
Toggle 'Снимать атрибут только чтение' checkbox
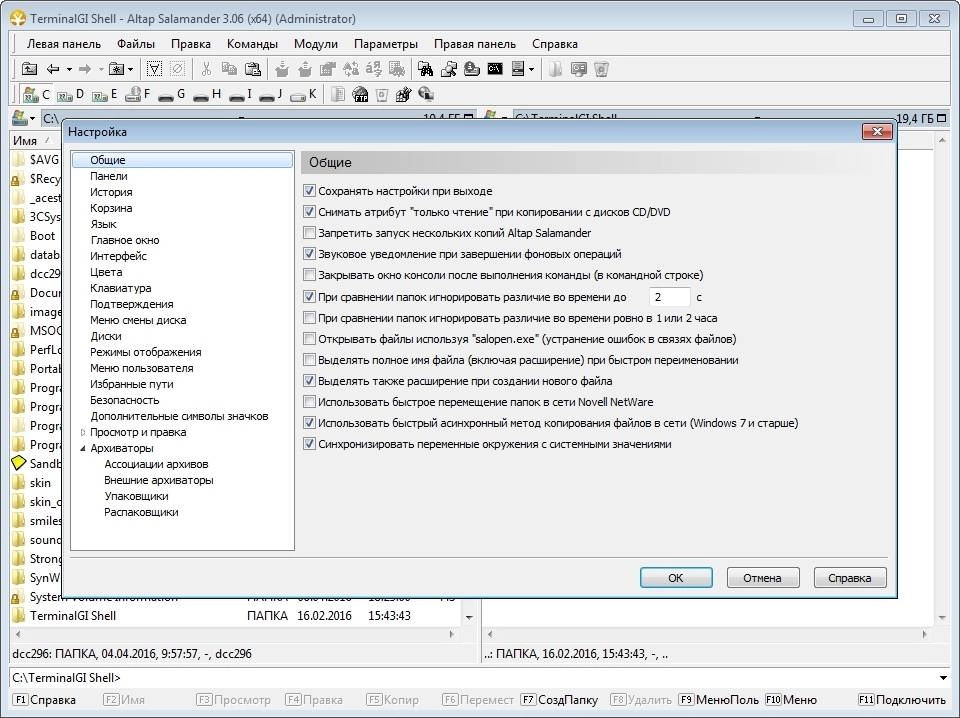click(309, 212)
